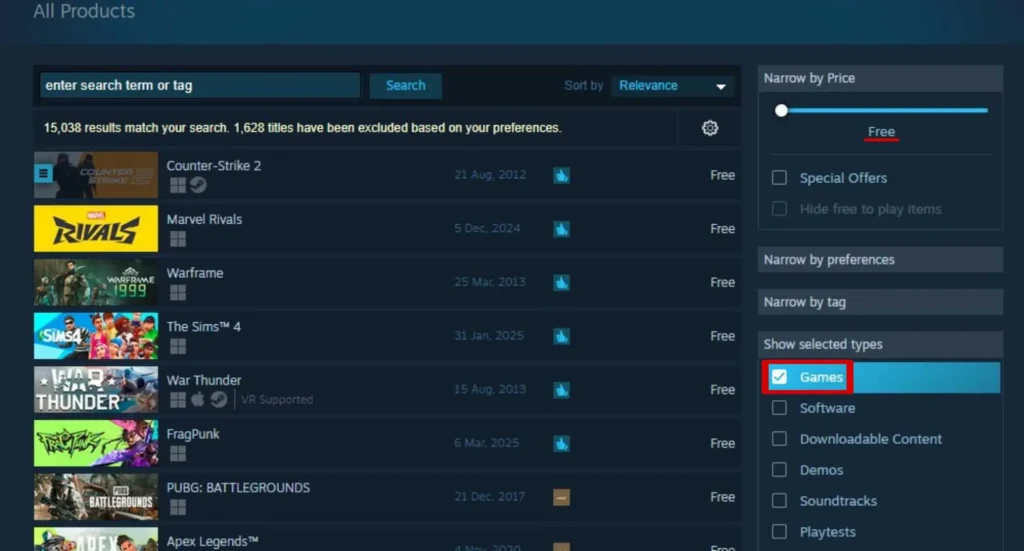This screenshot has width=1024, height=551.
Task: Click the search term input field
Action: (200, 86)
